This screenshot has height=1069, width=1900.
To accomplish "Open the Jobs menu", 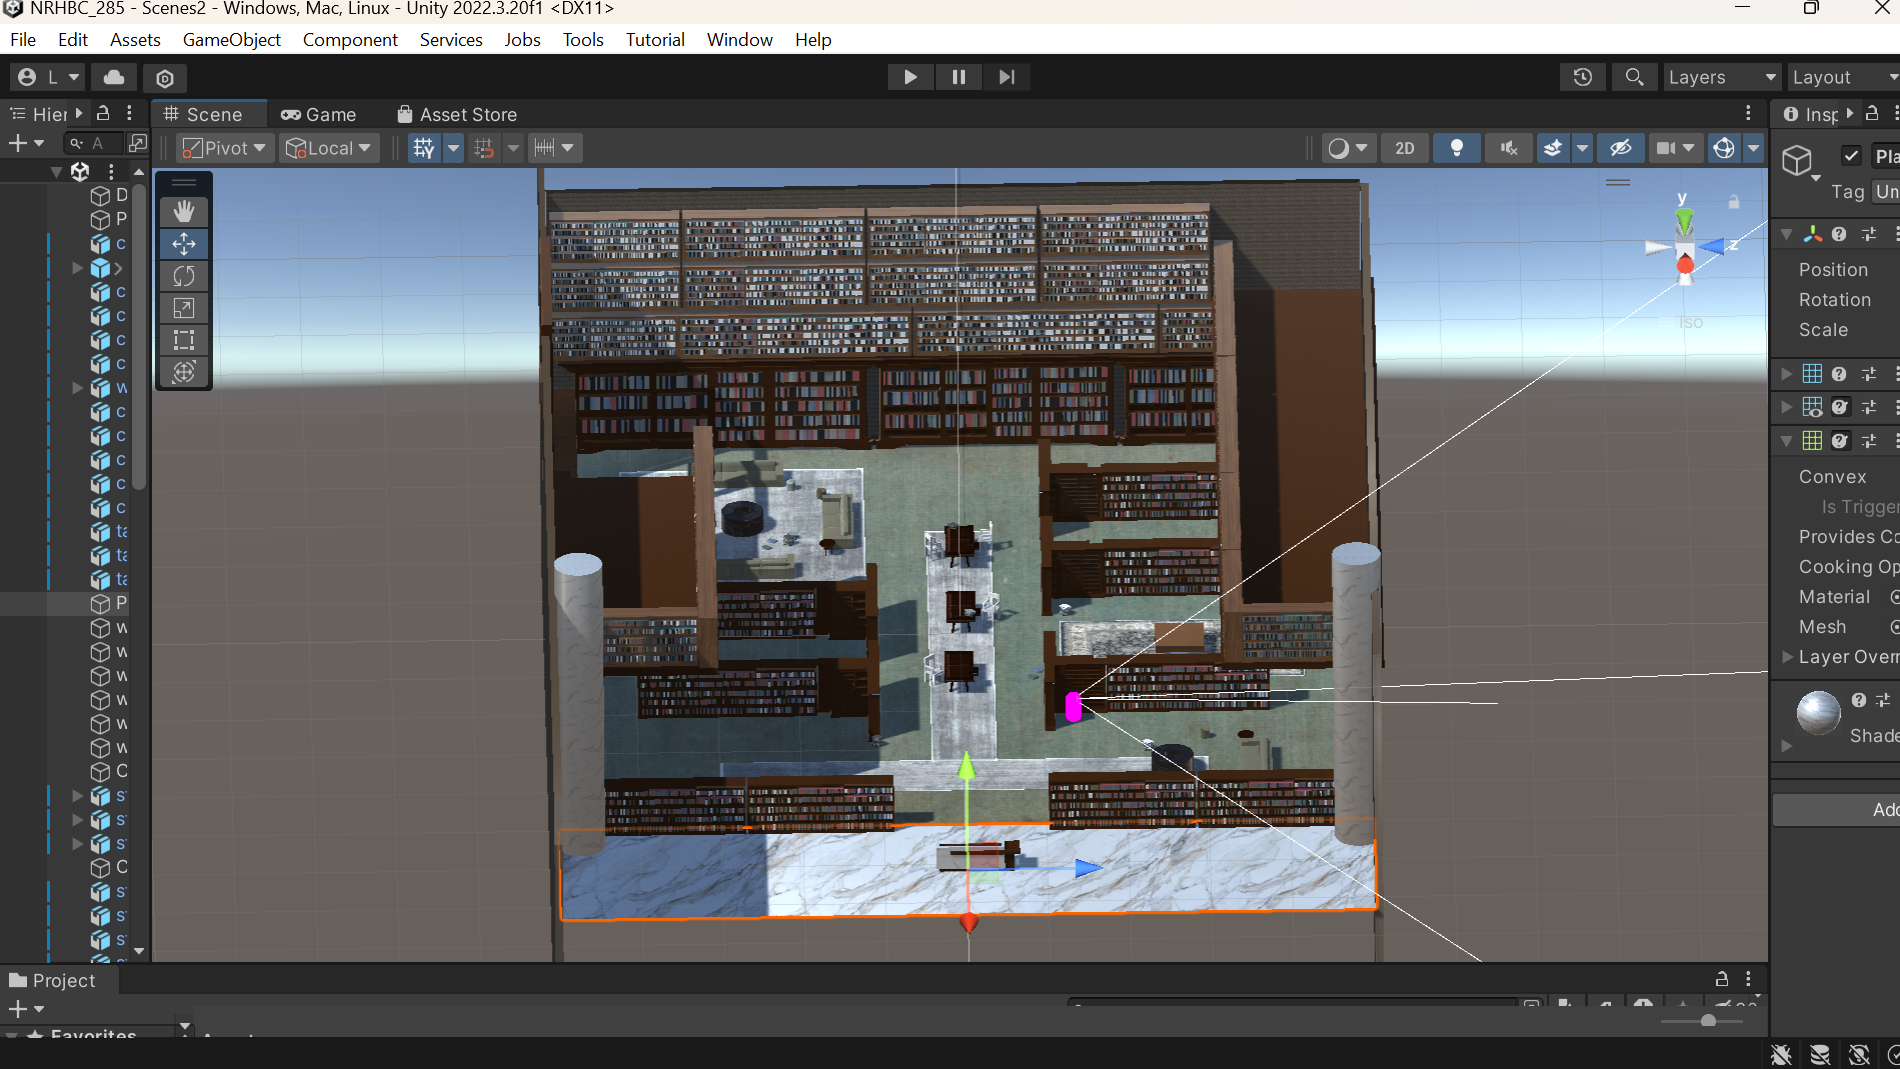I will (x=522, y=39).
